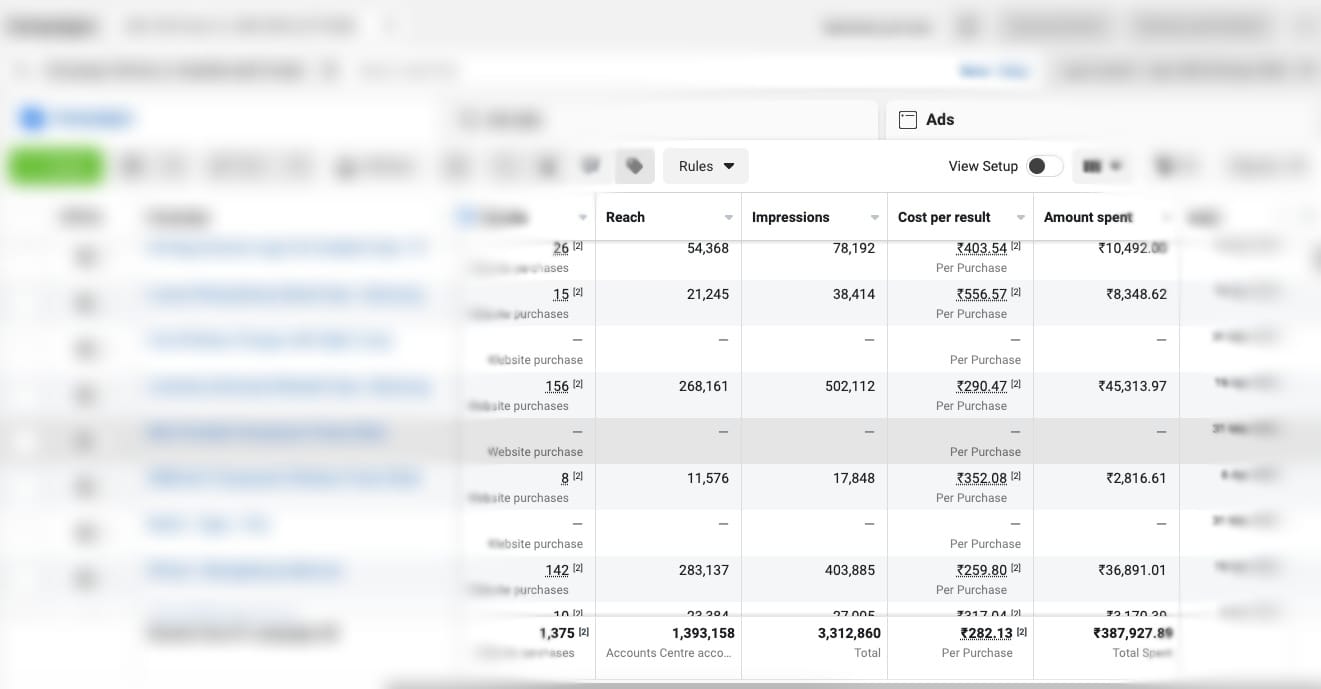Image resolution: width=1321 pixels, height=689 pixels.
Task: Open the Rules dropdown menu
Action: tap(705, 166)
